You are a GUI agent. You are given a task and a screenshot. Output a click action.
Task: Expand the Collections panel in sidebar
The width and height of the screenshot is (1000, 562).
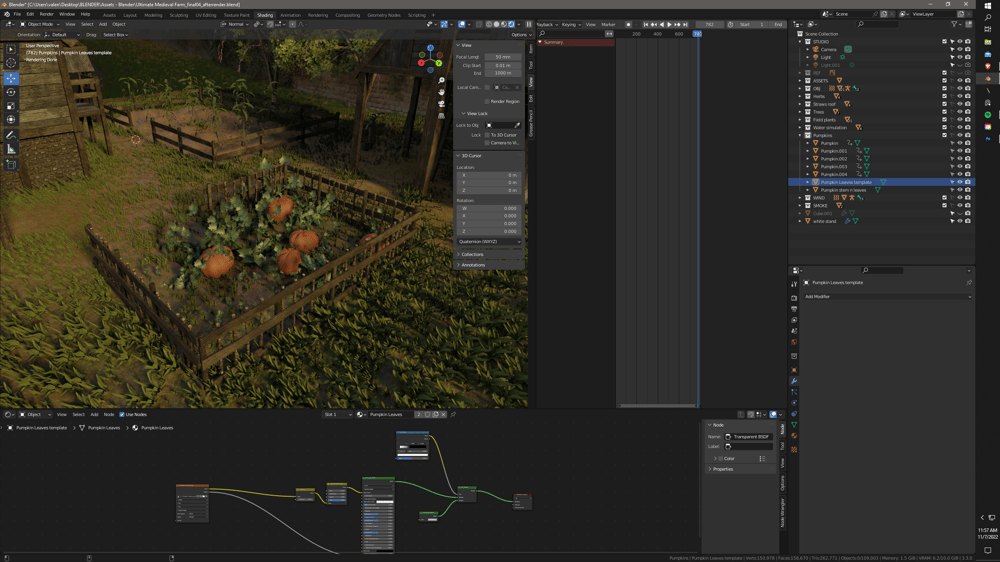click(x=489, y=255)
